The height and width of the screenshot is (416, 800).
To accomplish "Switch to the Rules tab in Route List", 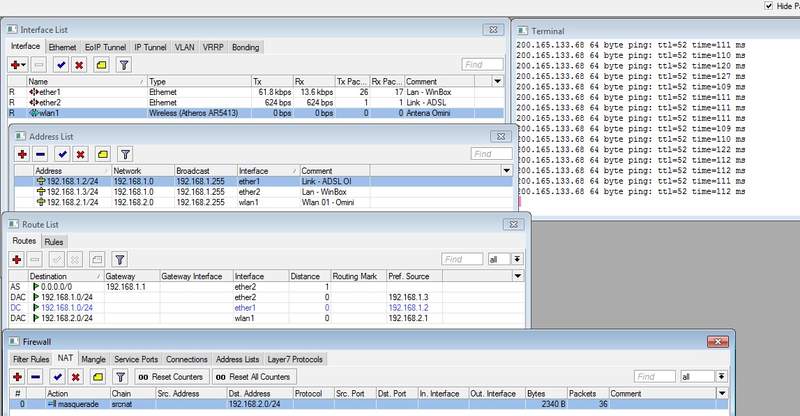I will 54,242.
